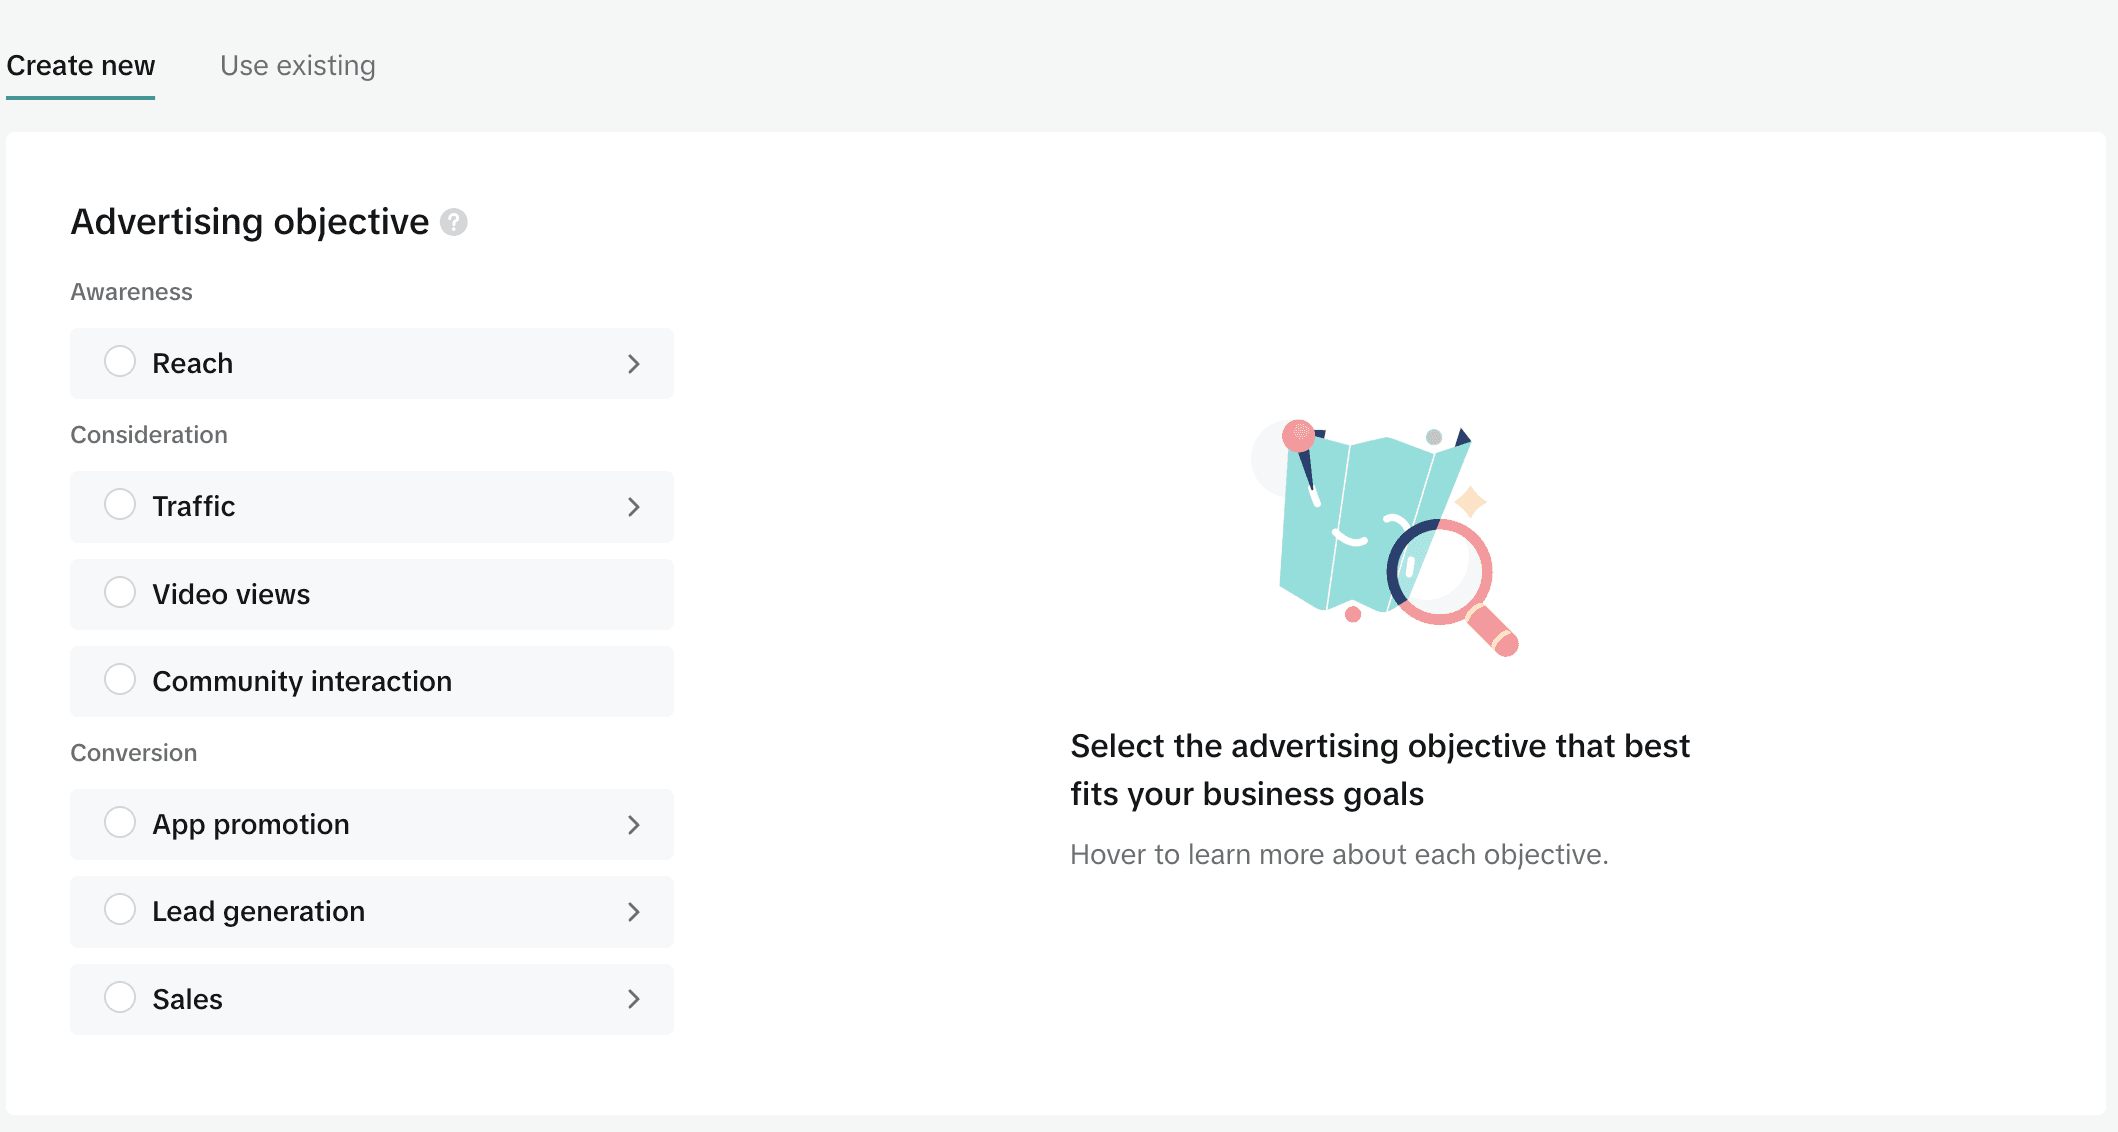The height and width of the screenshot is (1132, 2118).
Task: Select the Lead generation objective
Action: (x=120, y=909)
